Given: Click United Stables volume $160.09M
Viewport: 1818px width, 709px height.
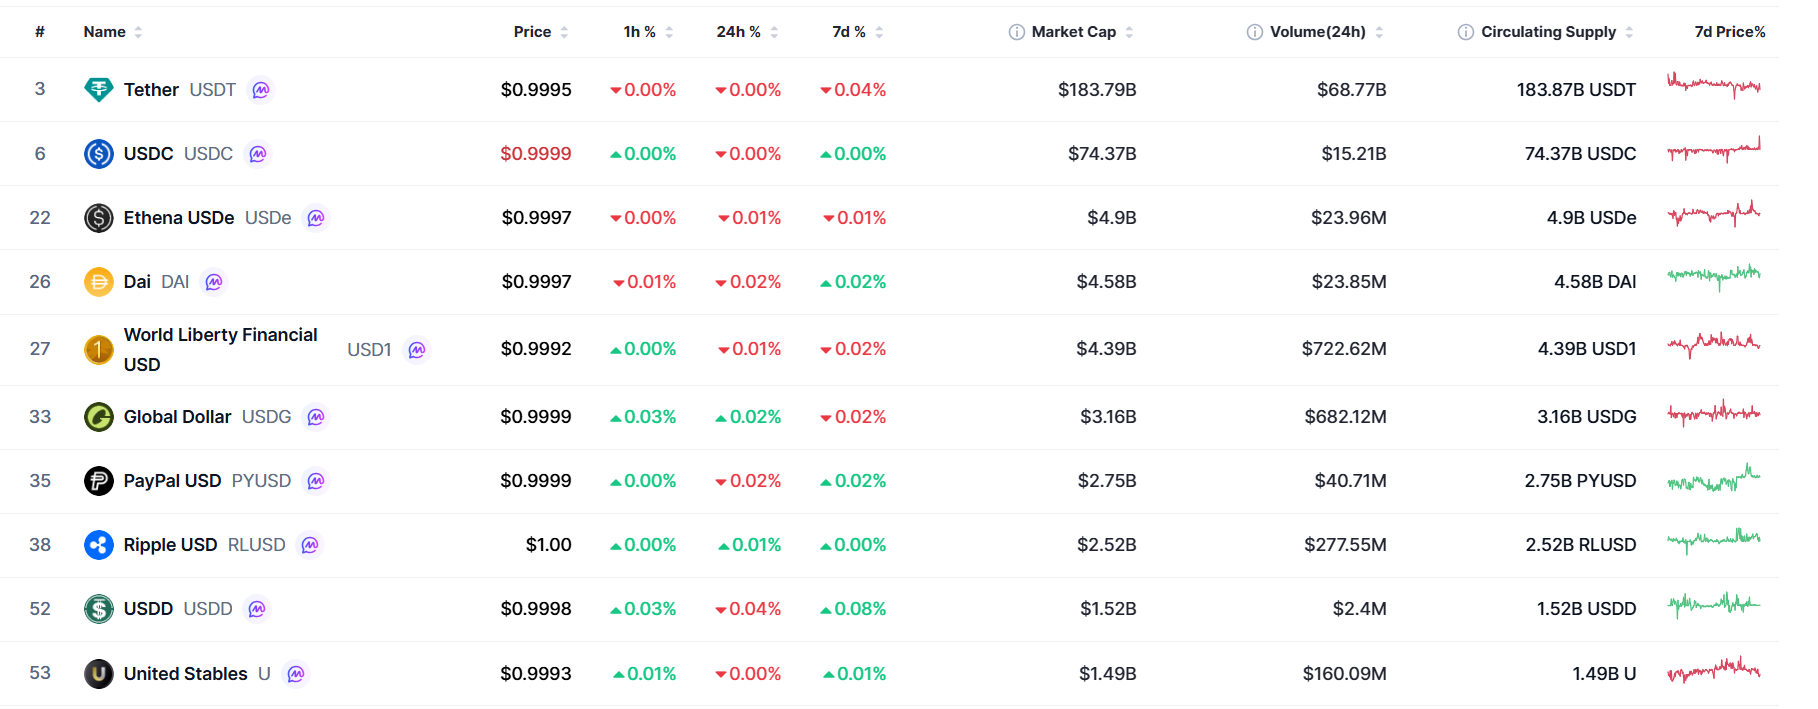Looking at the screenshot, I should click(x=1345, y=674).
